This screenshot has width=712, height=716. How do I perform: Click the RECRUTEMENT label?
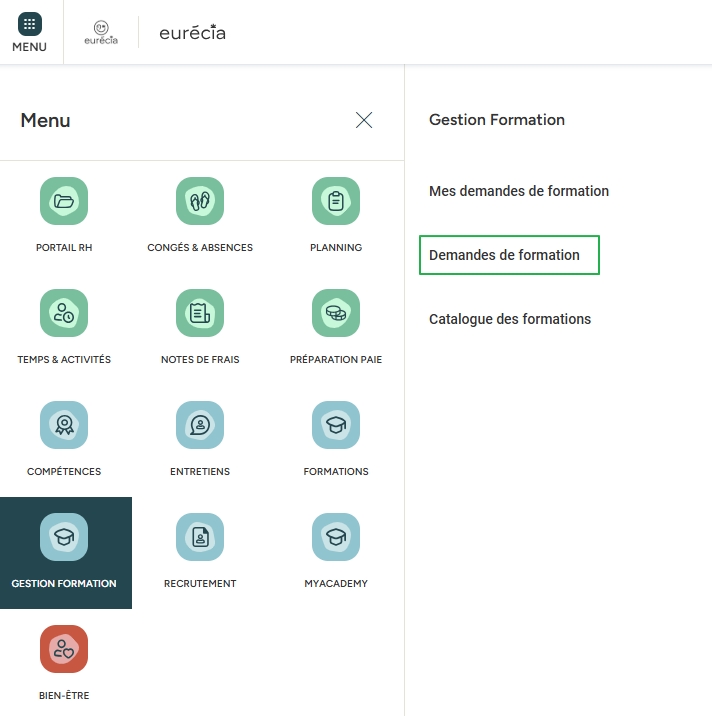coord(200,583)
